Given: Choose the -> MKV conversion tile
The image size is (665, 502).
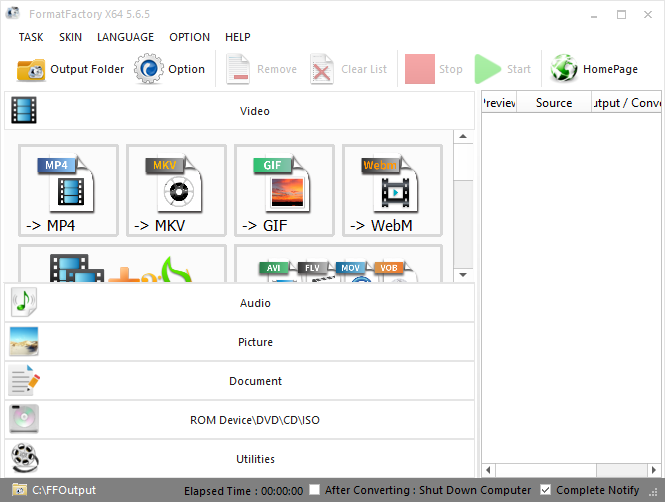Looking at the screenshot, I should (x=176, y=190).
